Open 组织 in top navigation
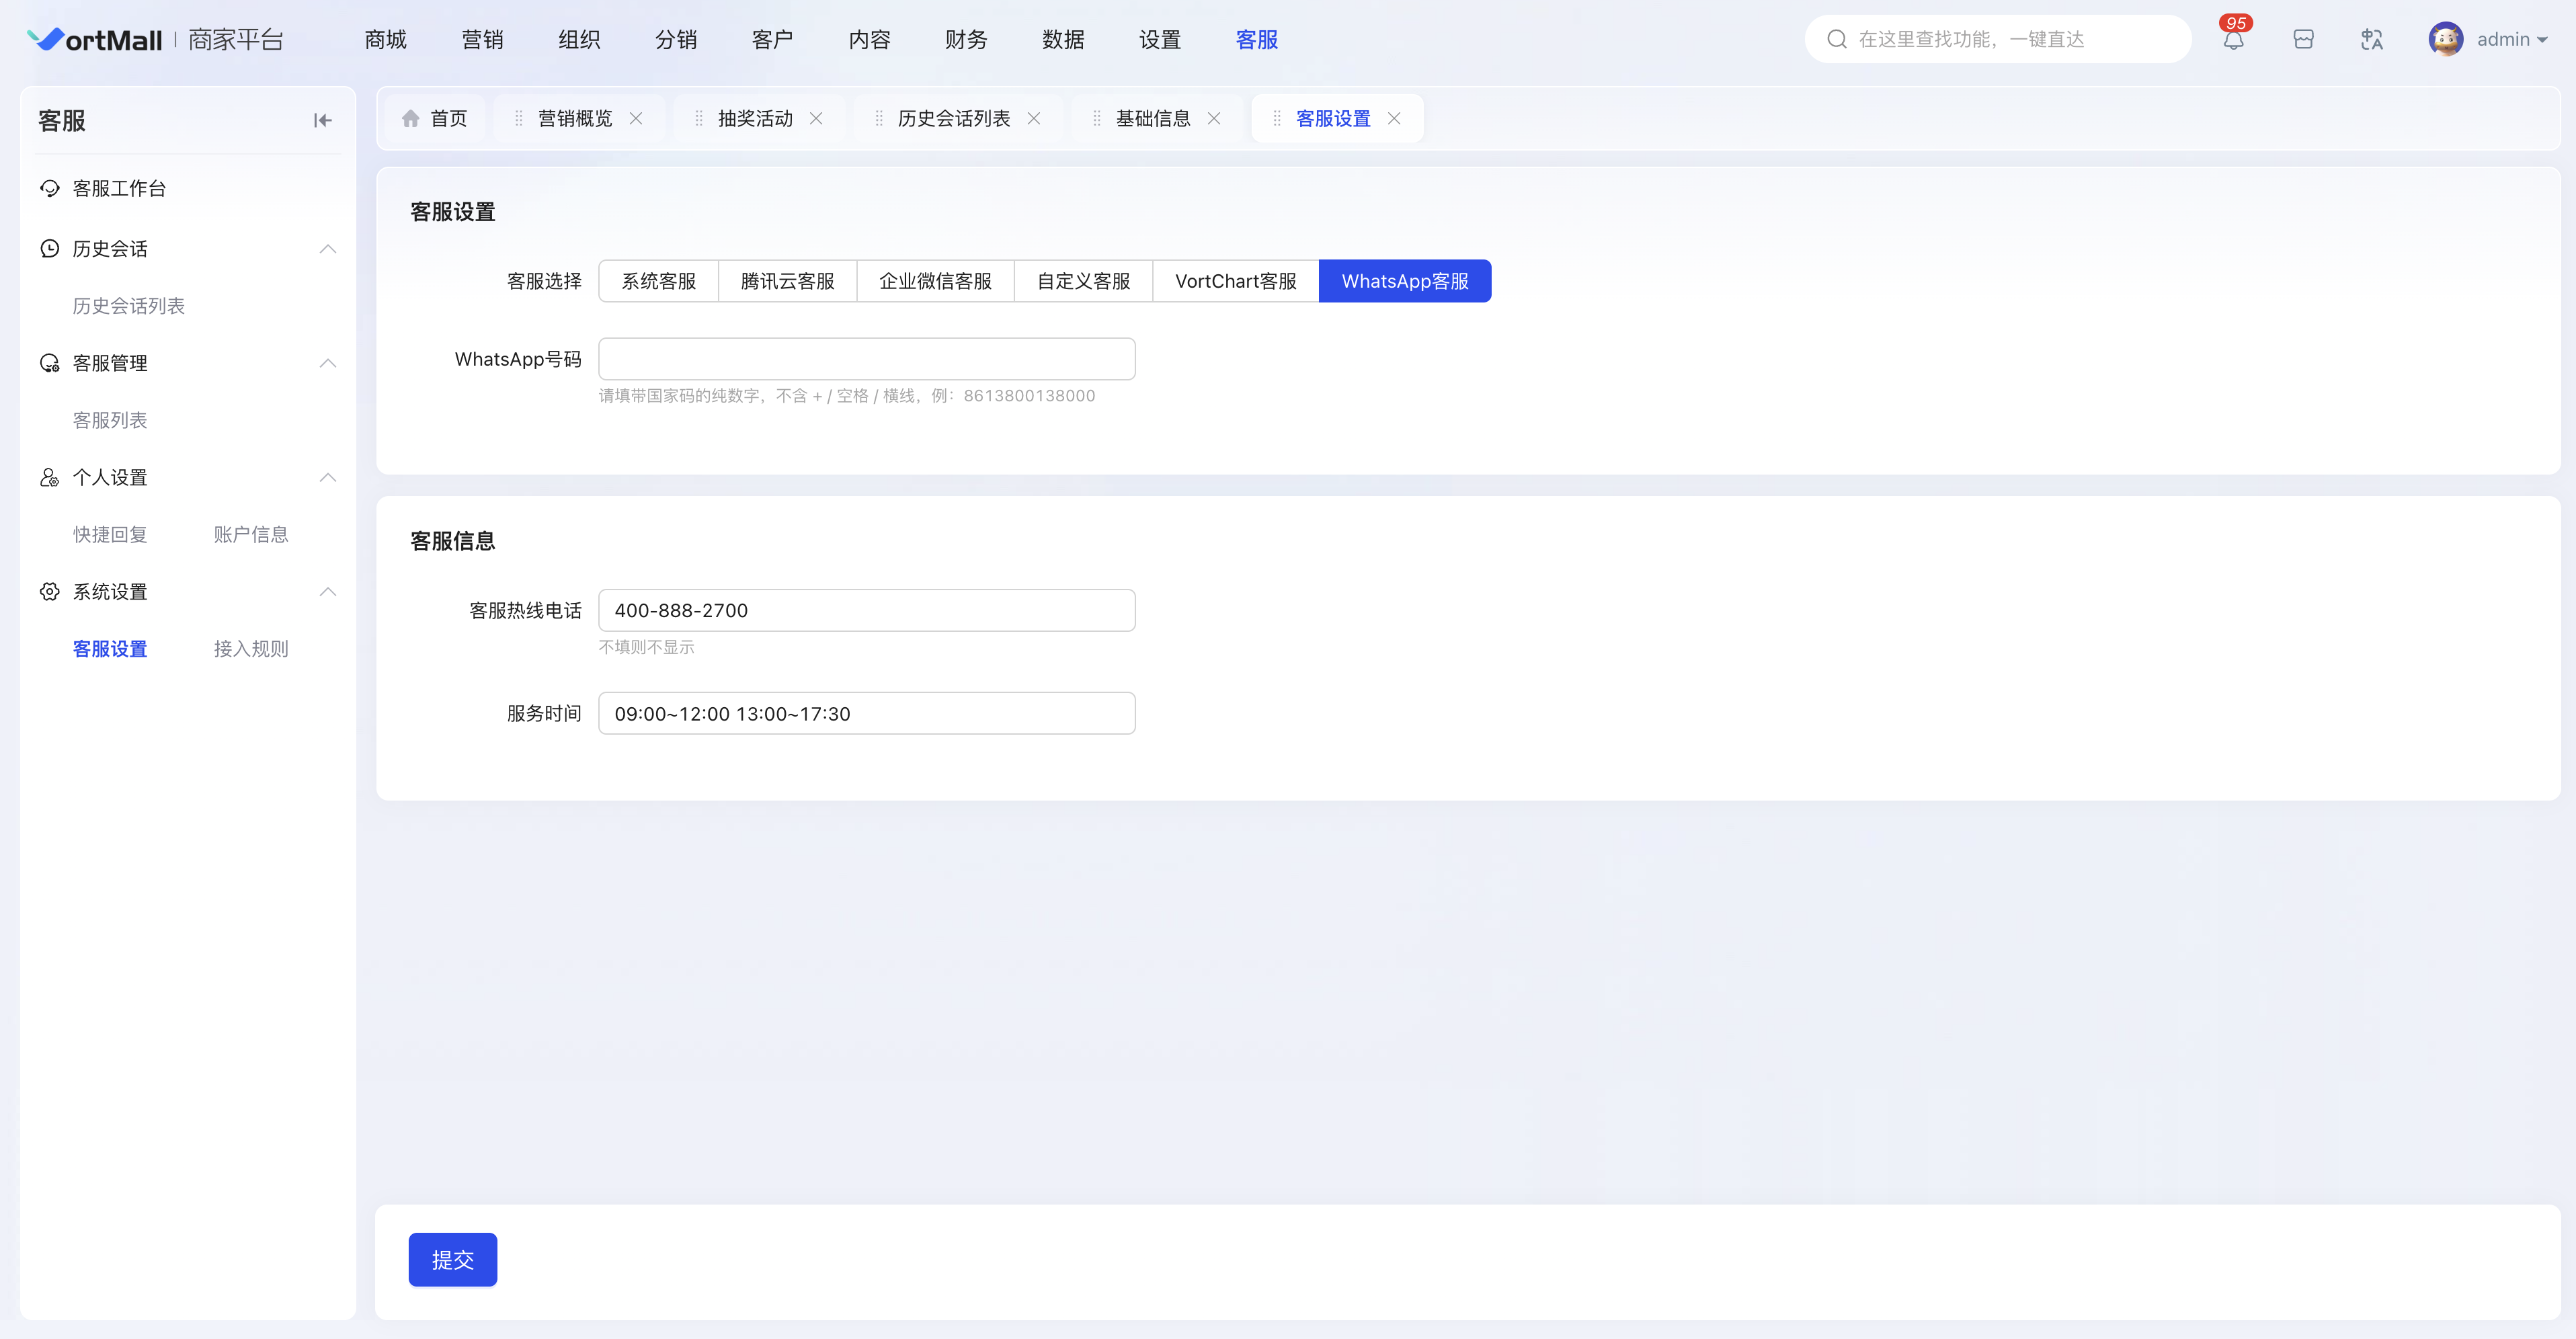Image resolution: width=2576 pixels, height=1339 pixels. point(579,39)
